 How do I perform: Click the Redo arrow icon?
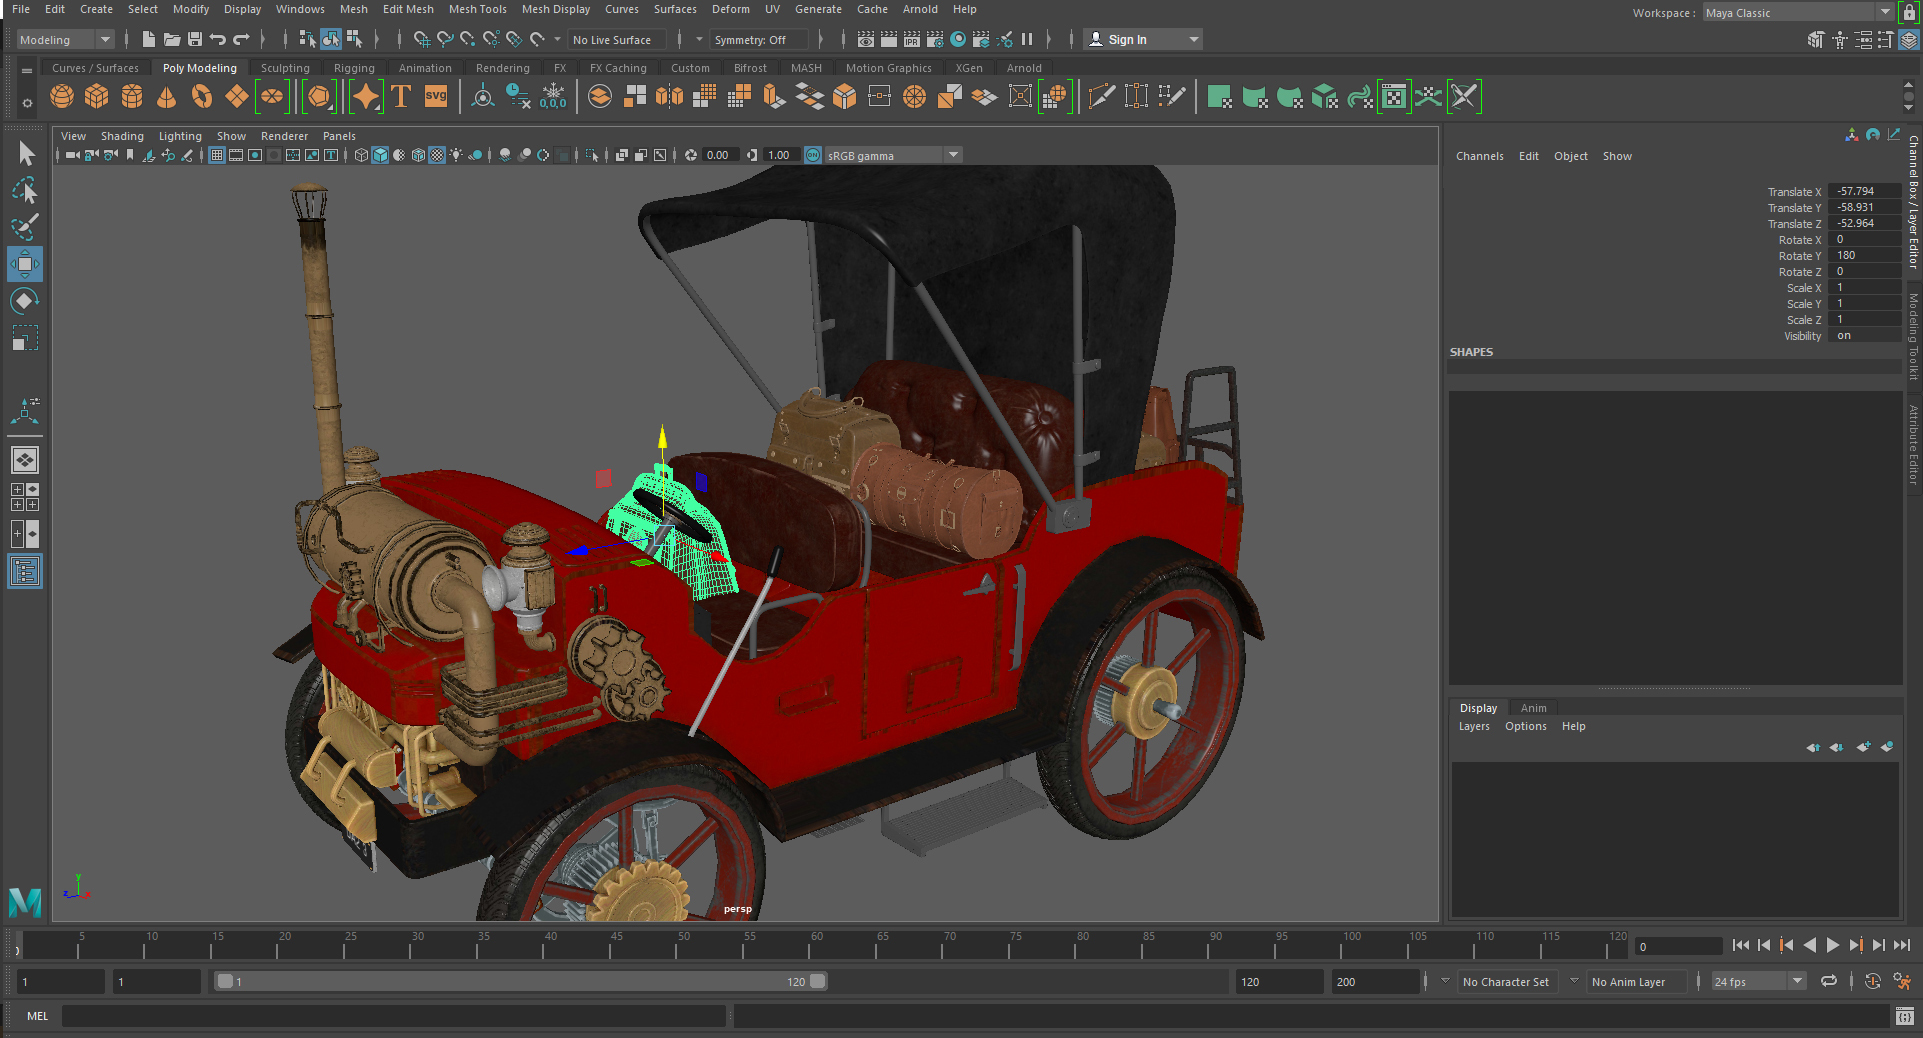click(241, 40)
